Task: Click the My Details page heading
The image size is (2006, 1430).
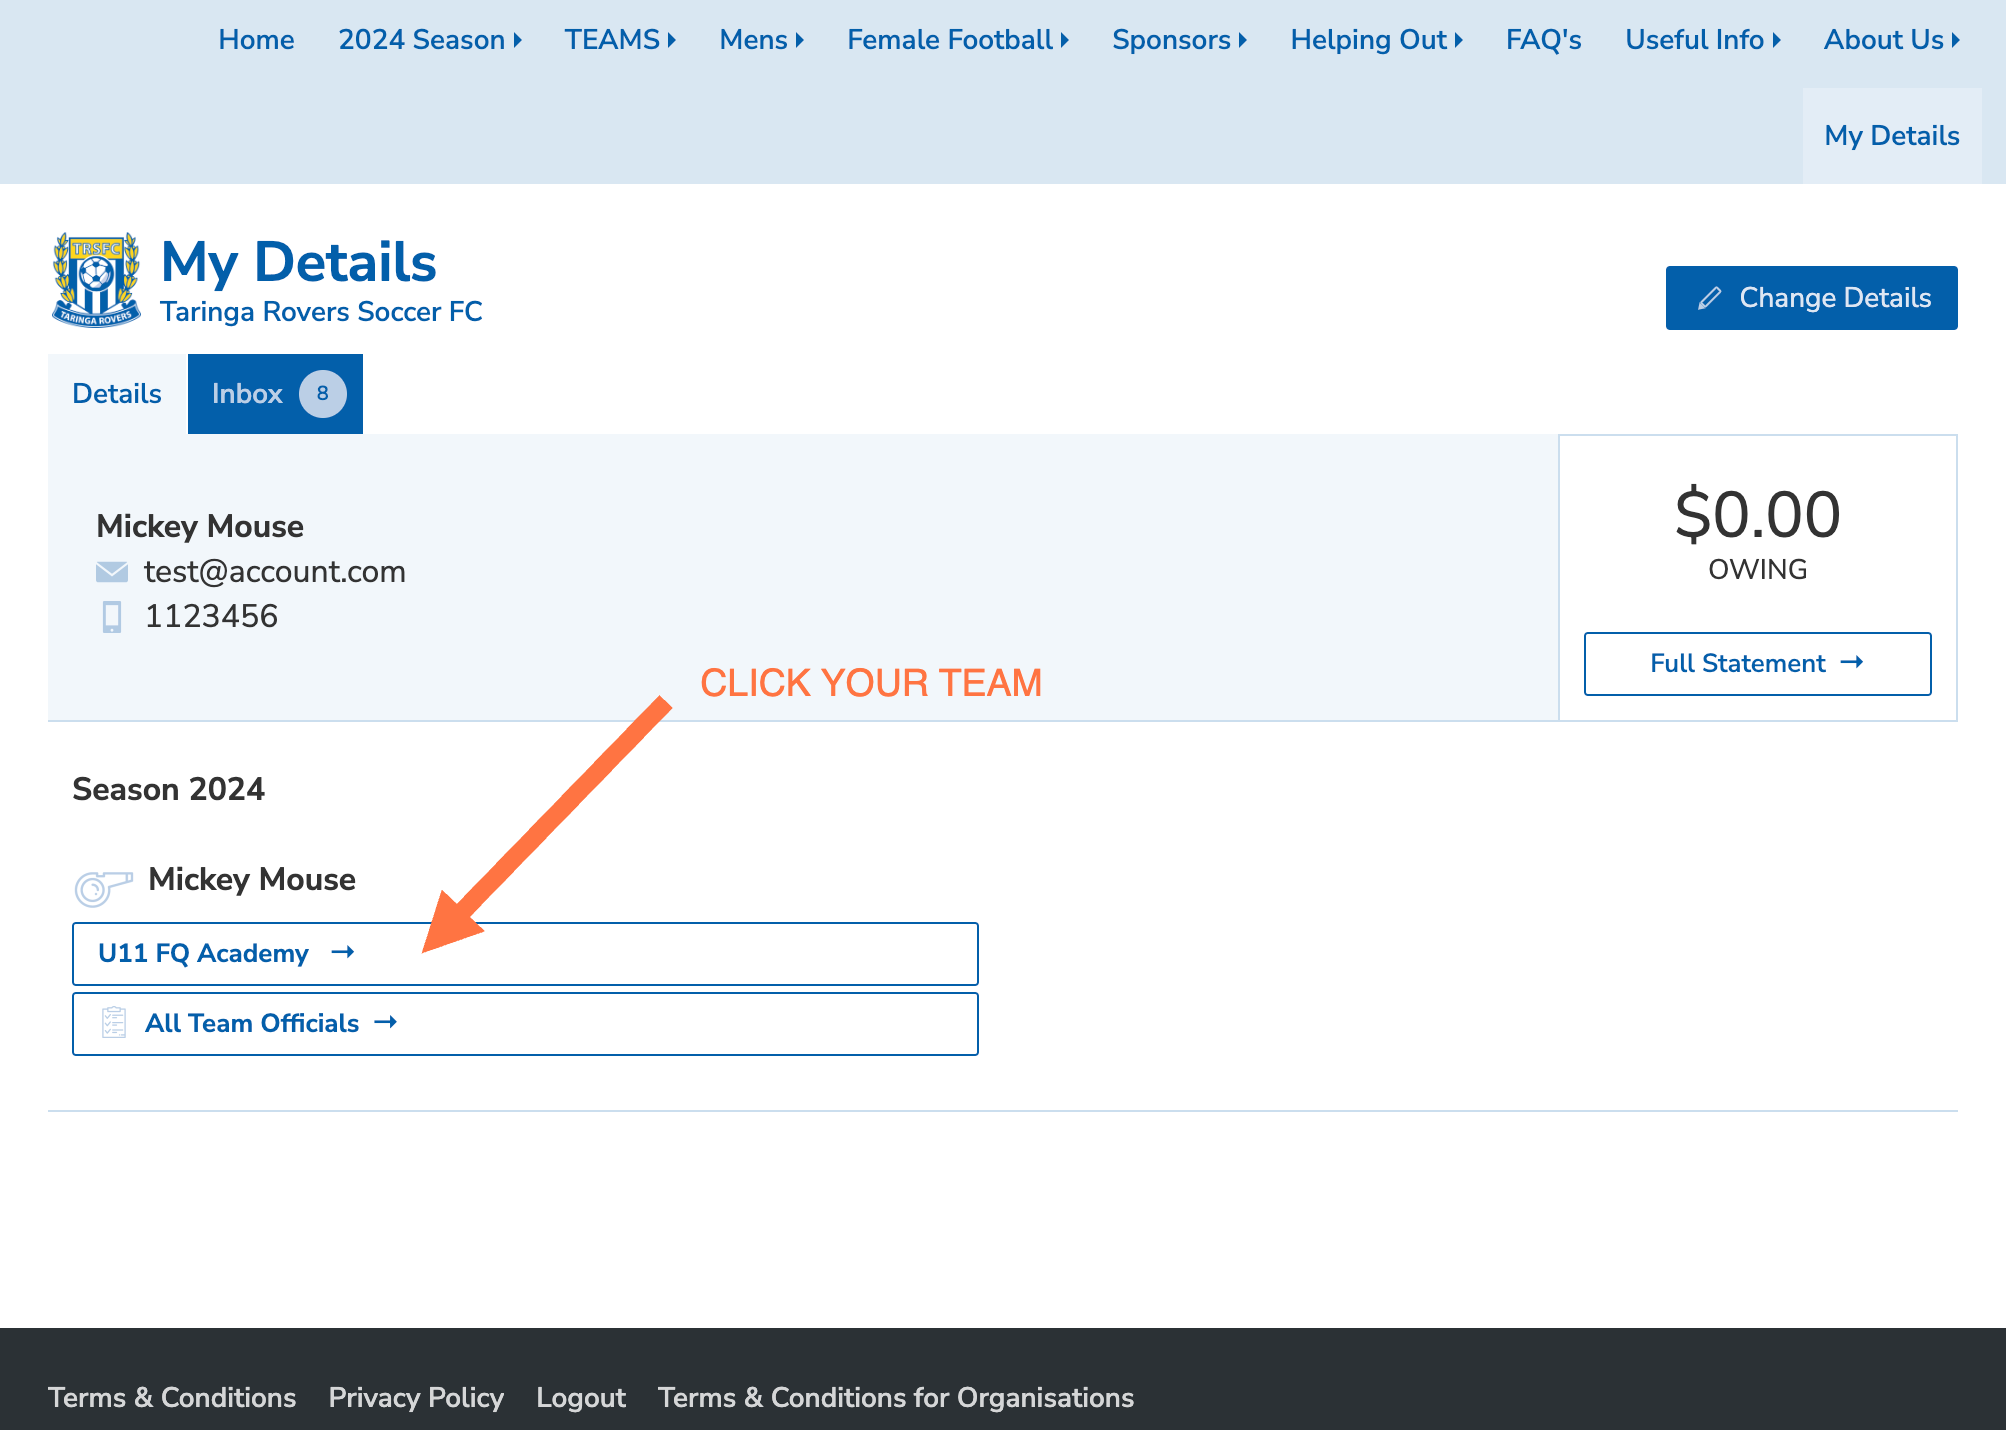Action: point(299,262)
